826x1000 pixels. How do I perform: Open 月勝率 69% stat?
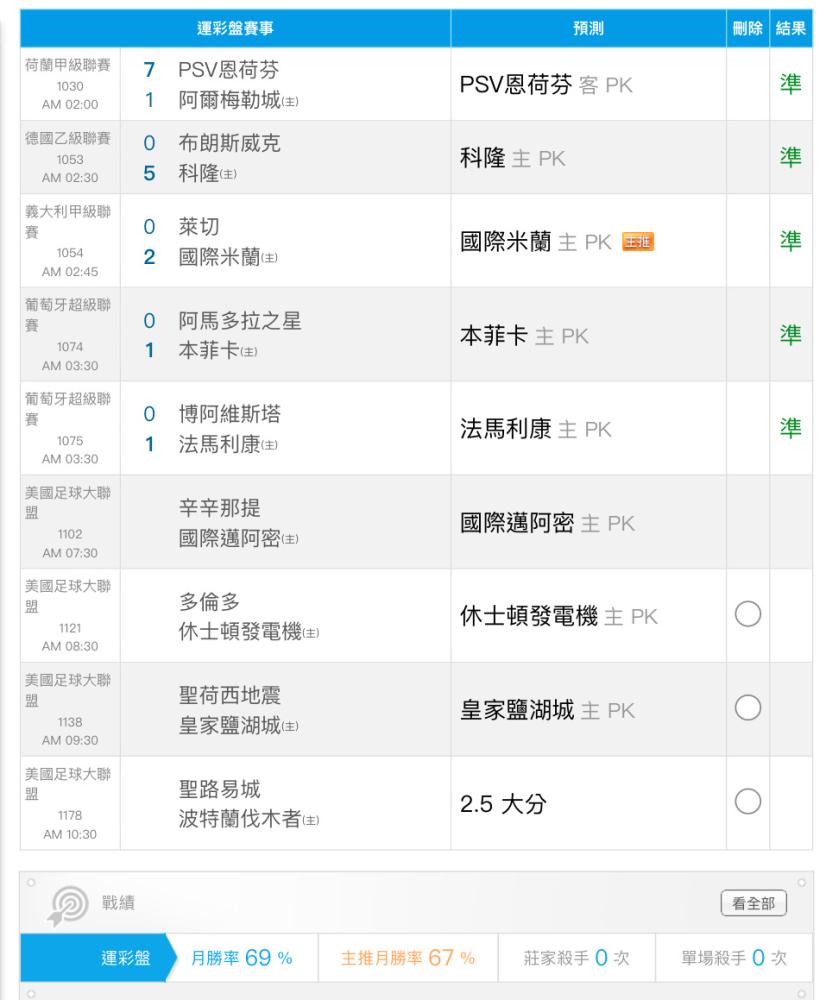(241, 958)
